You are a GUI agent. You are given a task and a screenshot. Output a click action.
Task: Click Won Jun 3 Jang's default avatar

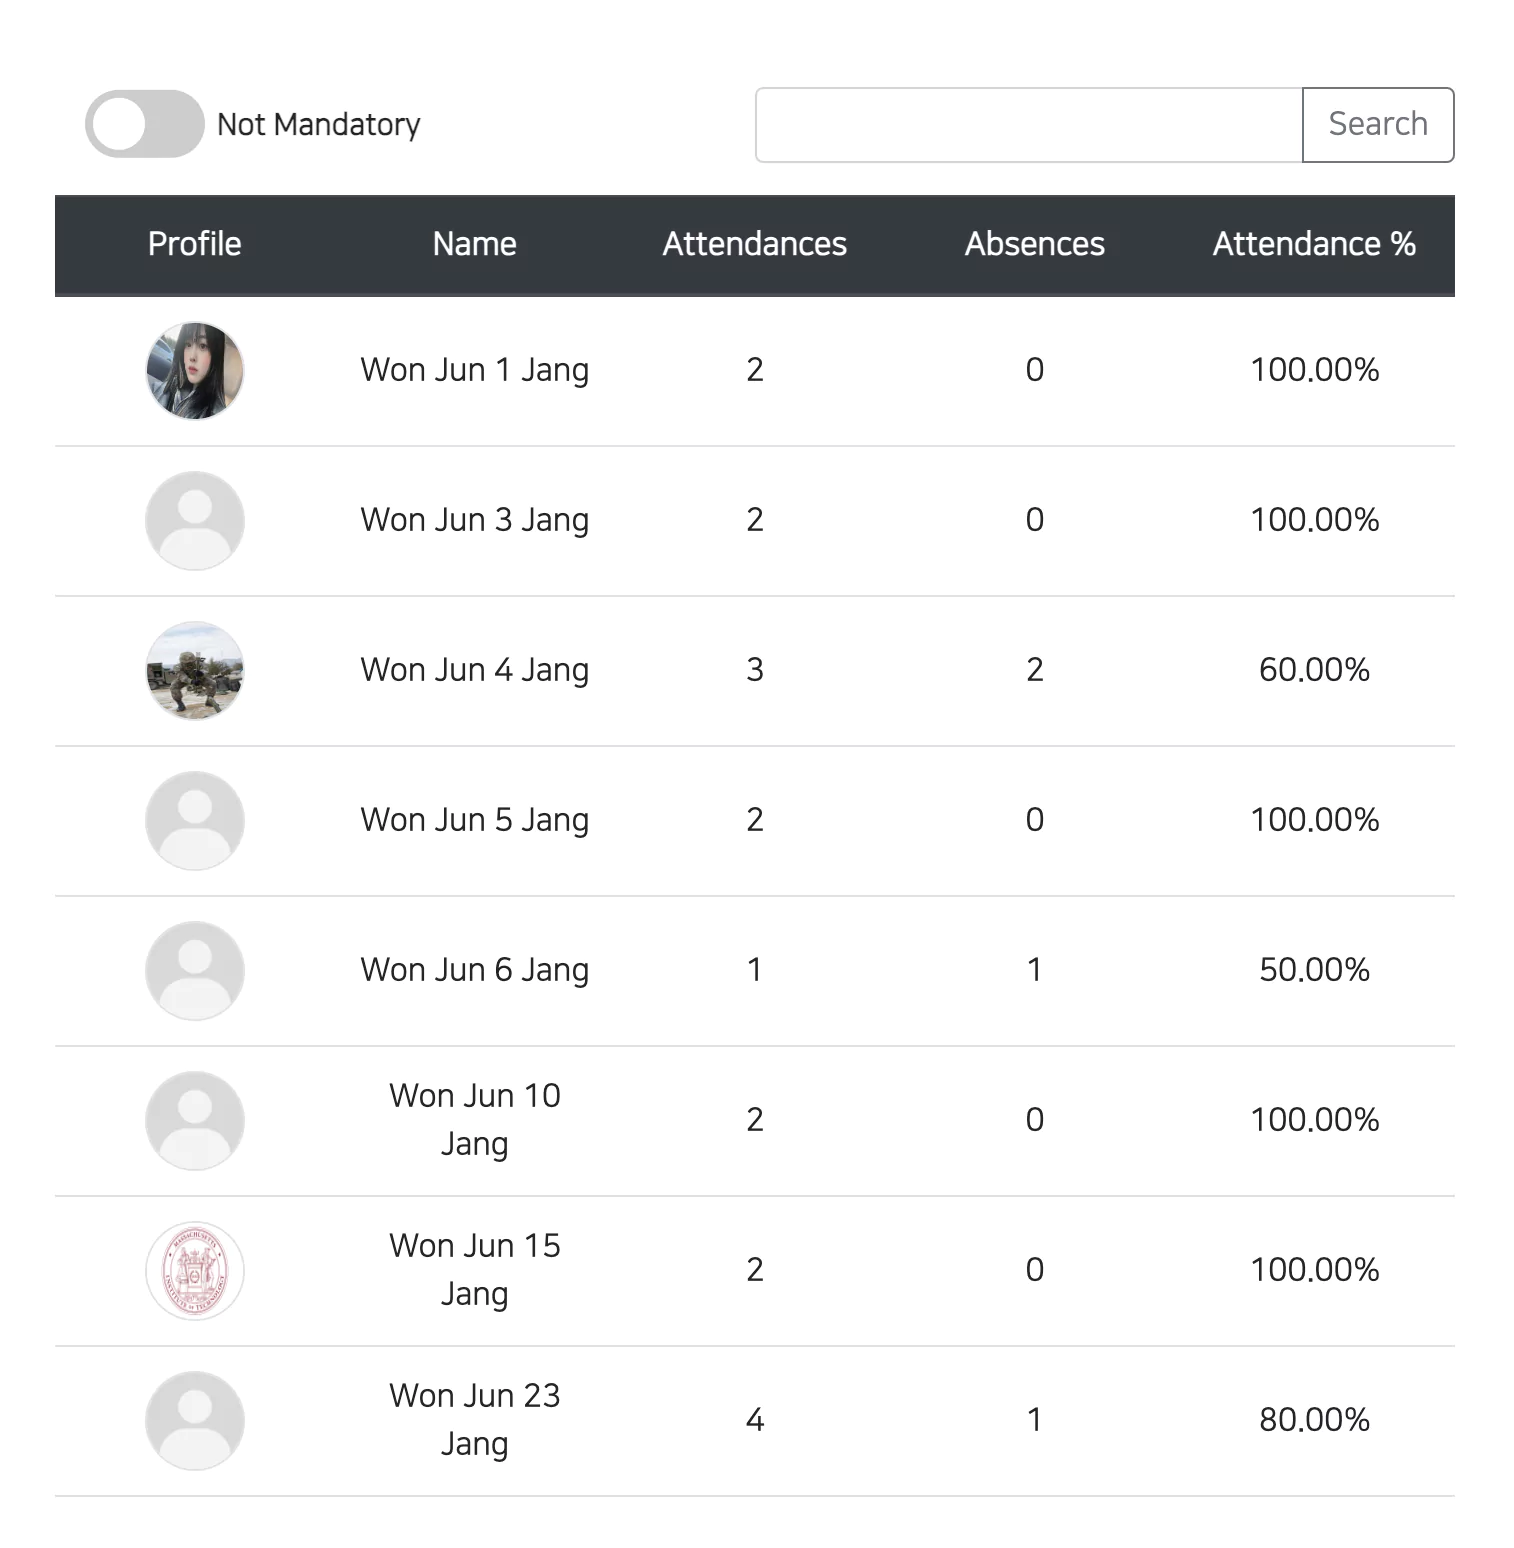click(x=195, y=521)
